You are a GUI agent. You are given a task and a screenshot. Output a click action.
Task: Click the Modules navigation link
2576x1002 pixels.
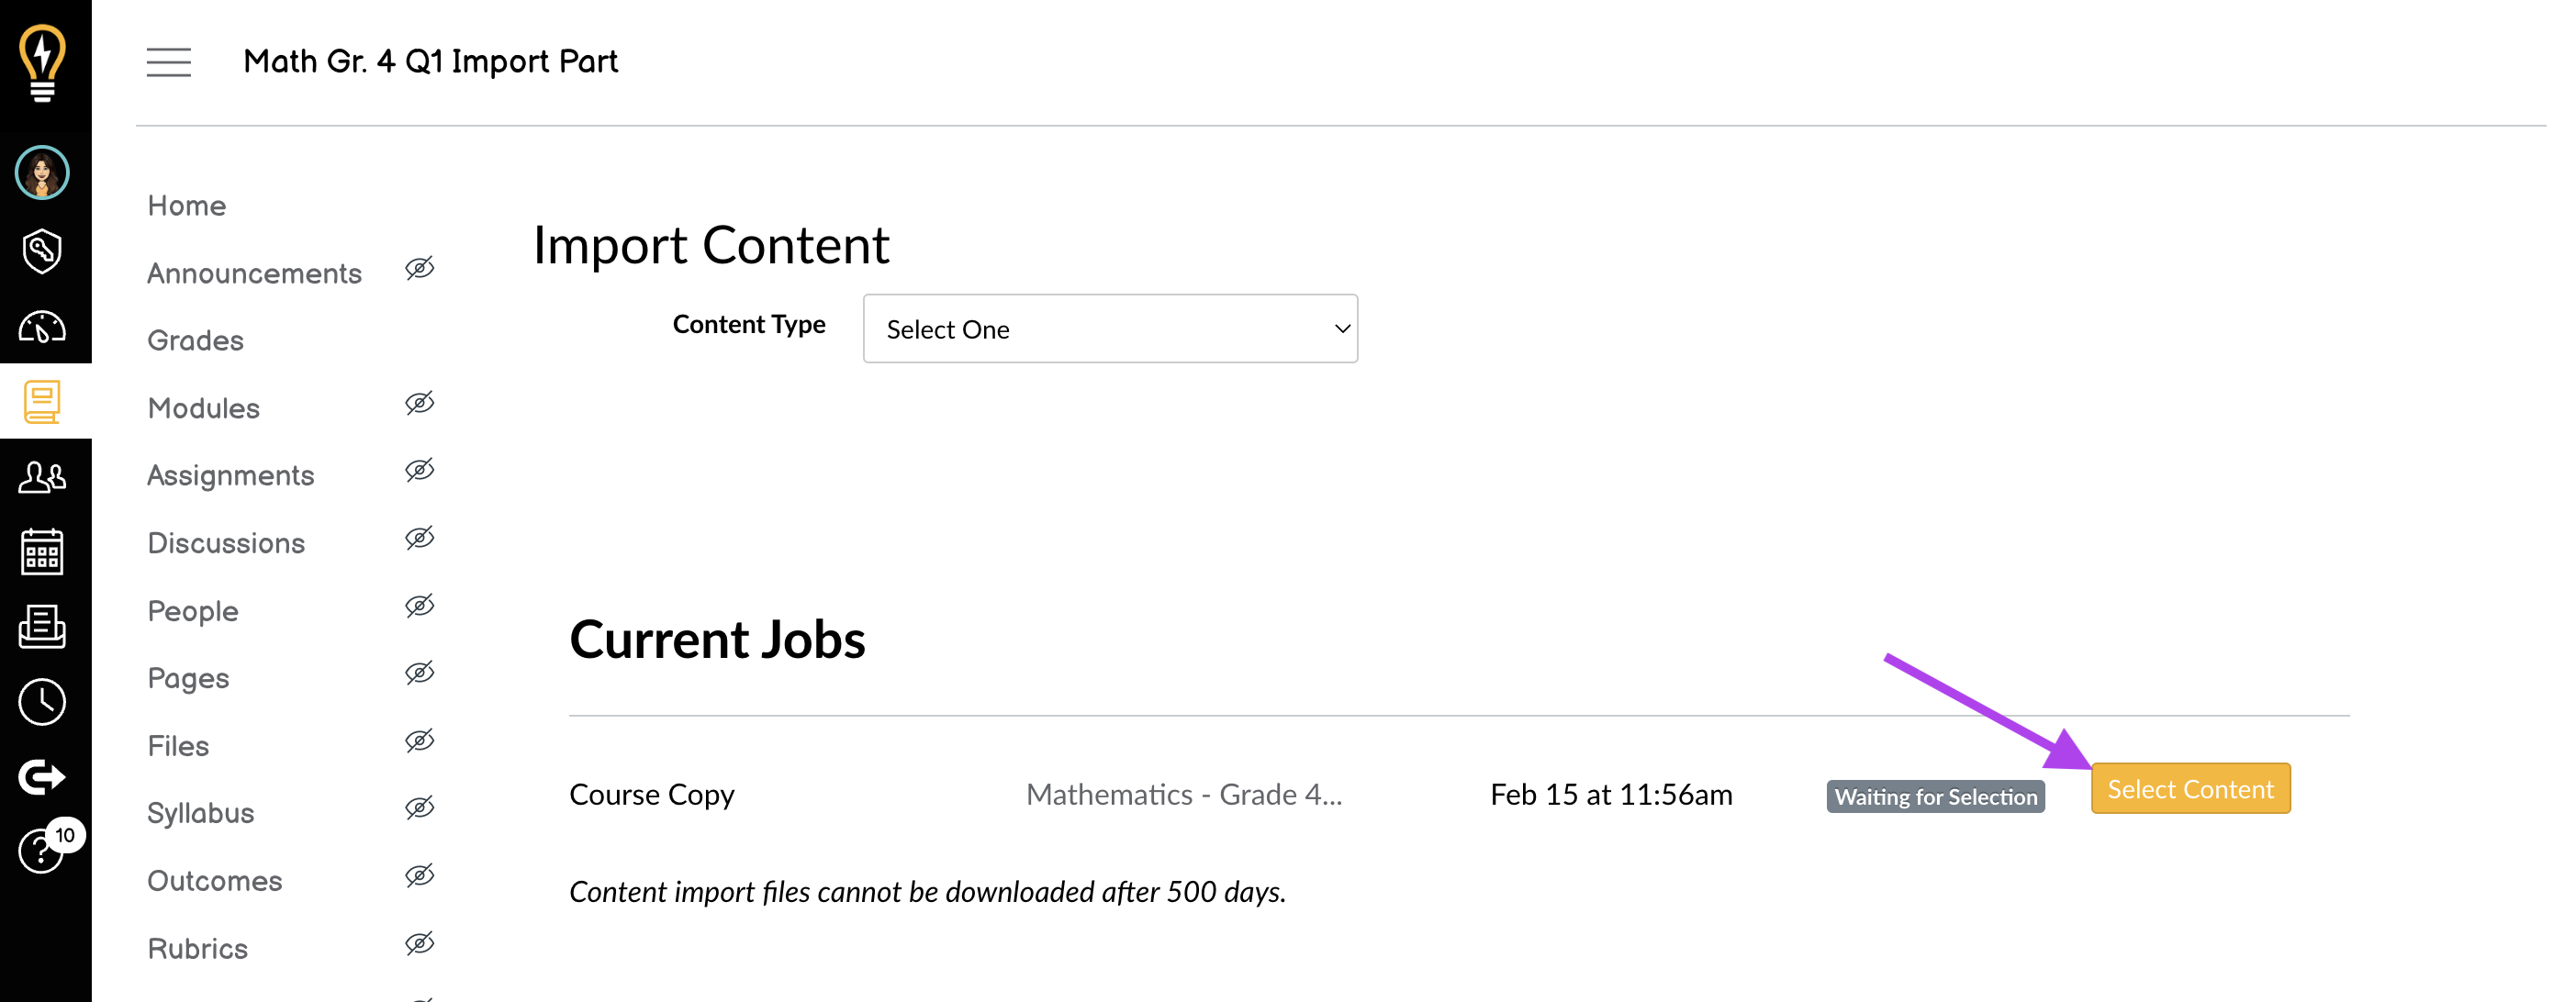204,407
